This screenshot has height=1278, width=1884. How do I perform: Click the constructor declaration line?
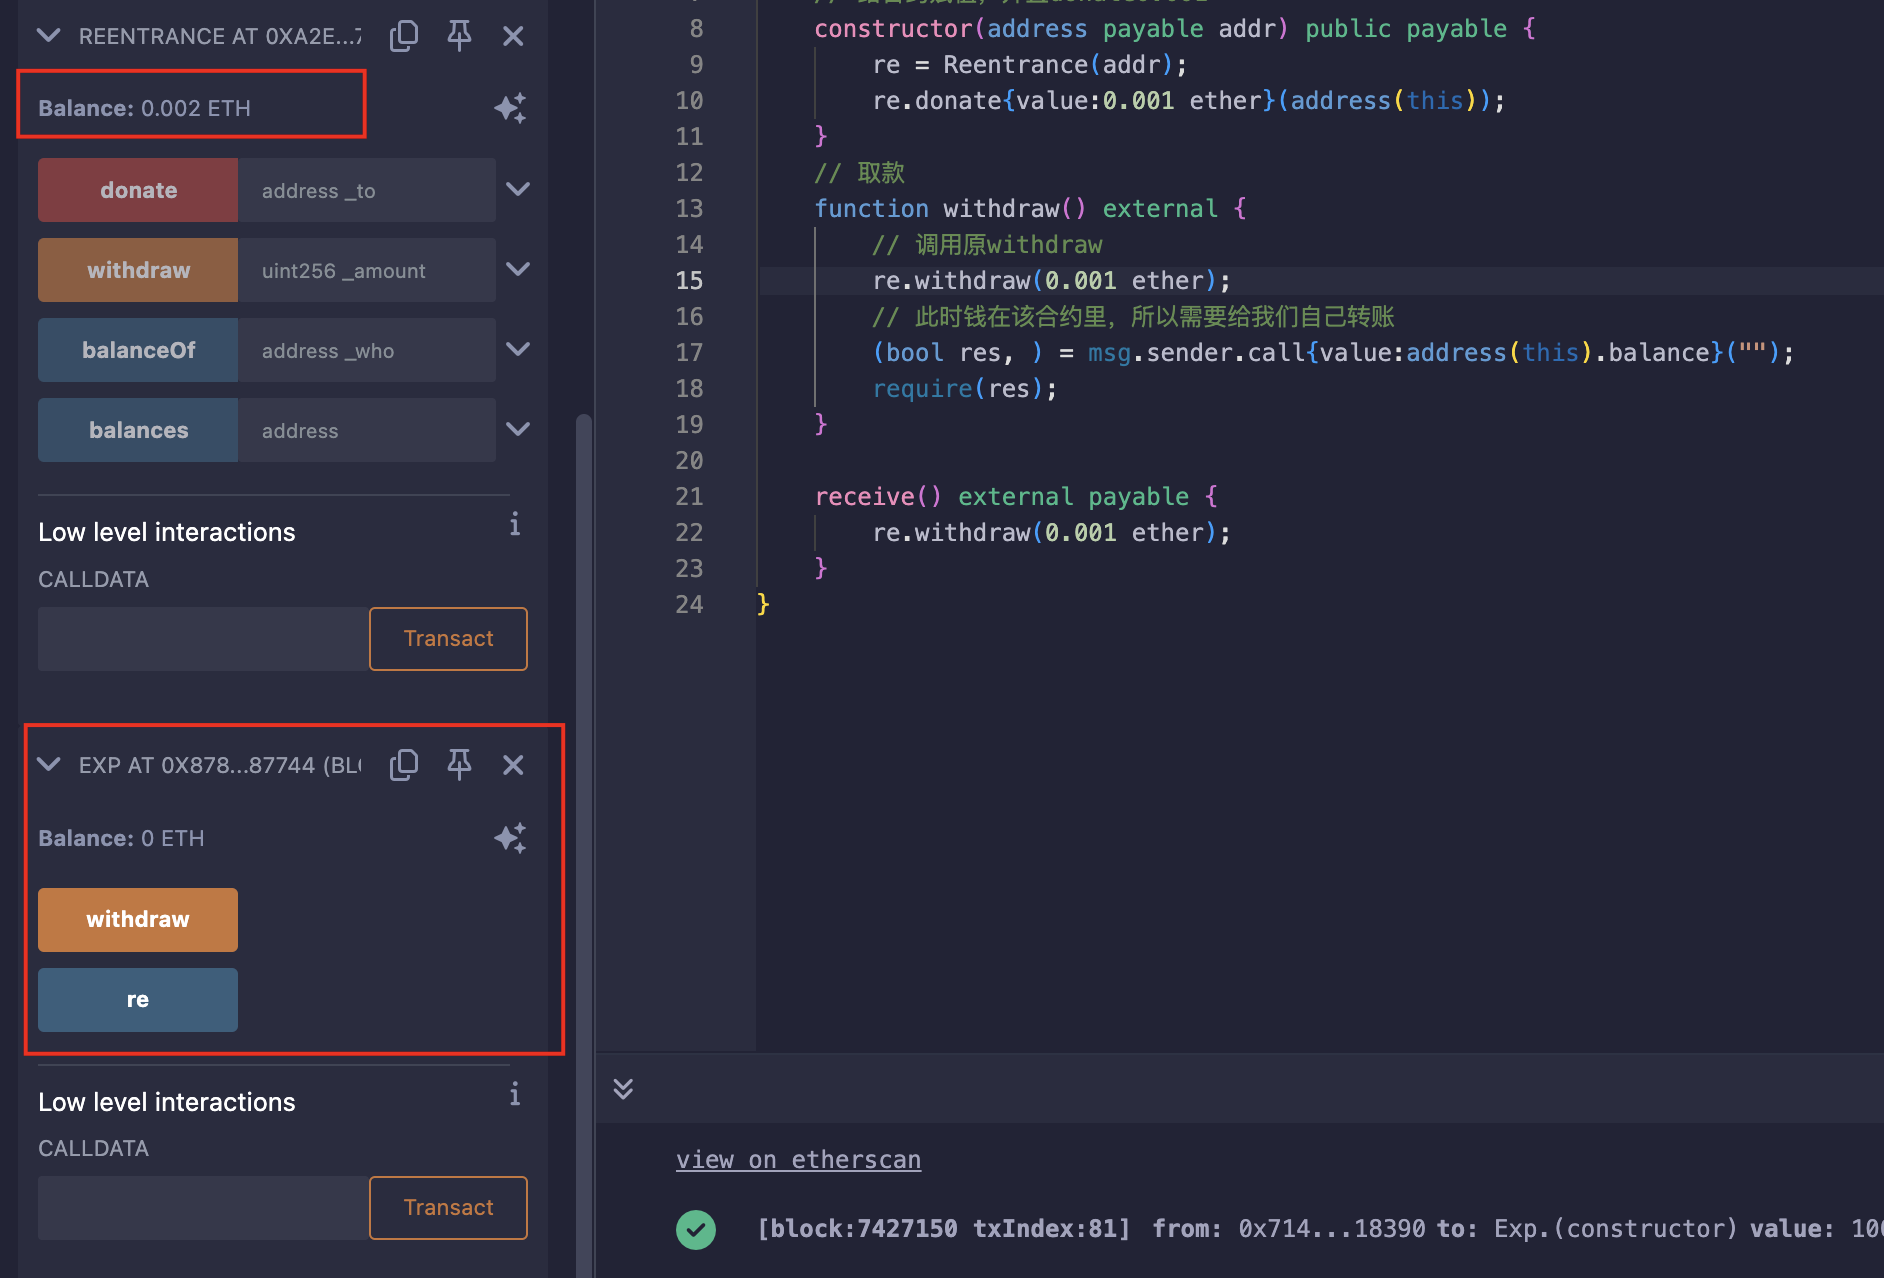click(1175, 29)
